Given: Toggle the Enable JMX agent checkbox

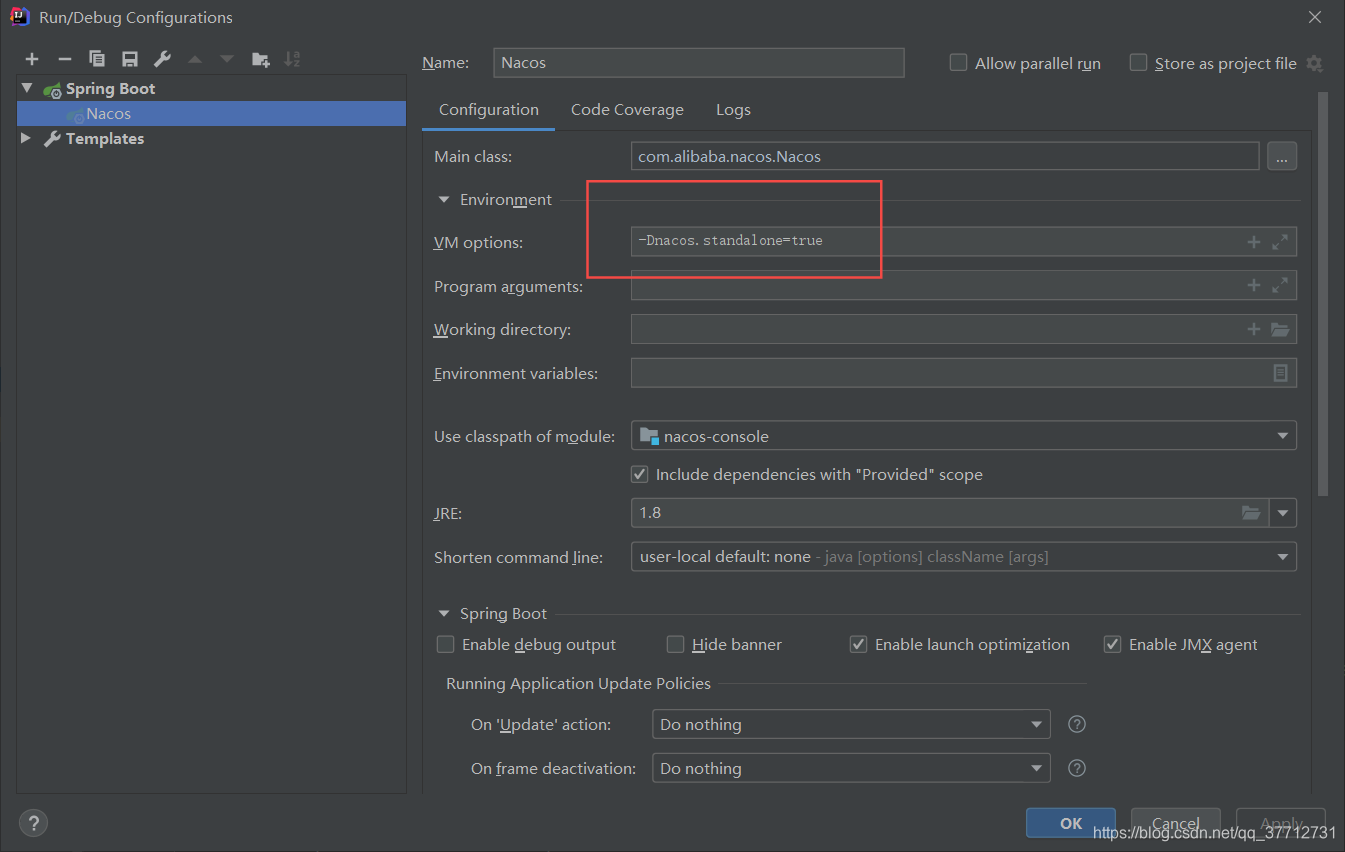Looking at the screenshot, I should click(x=1112, y=644).
